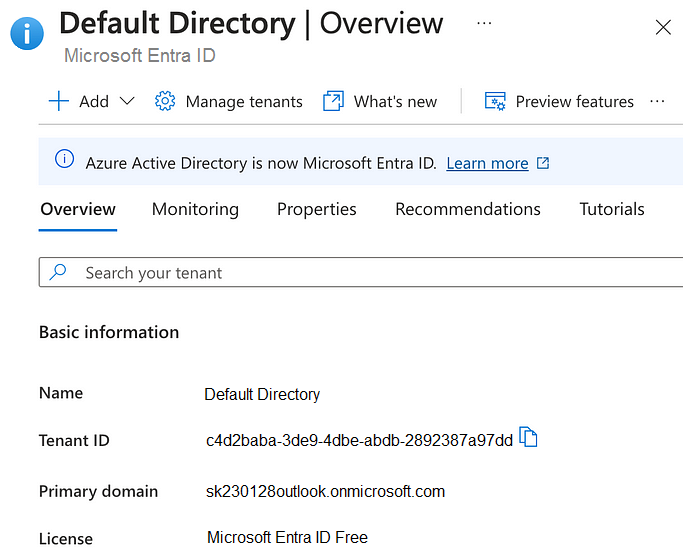
Task: Open the Properties tab
Action: click(x=316, y=209)
